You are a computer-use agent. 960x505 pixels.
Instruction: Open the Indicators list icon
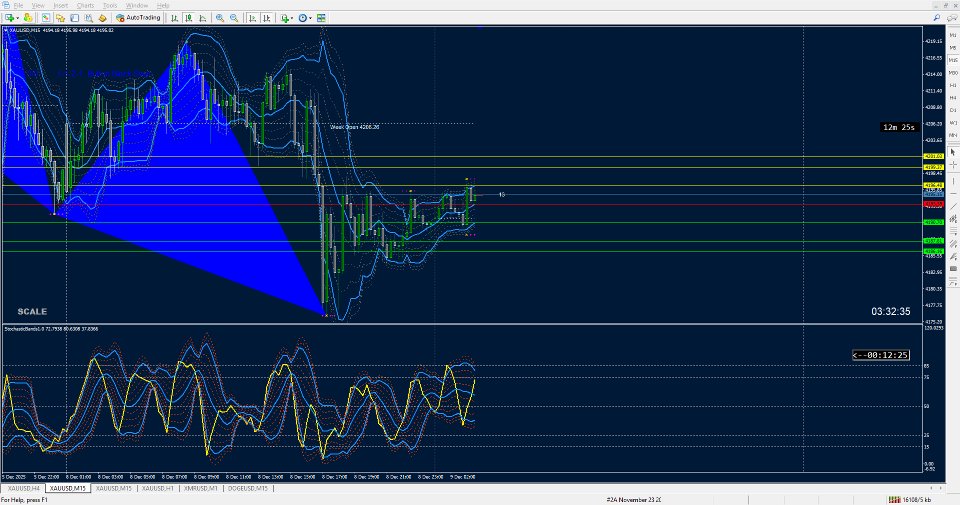285,18
